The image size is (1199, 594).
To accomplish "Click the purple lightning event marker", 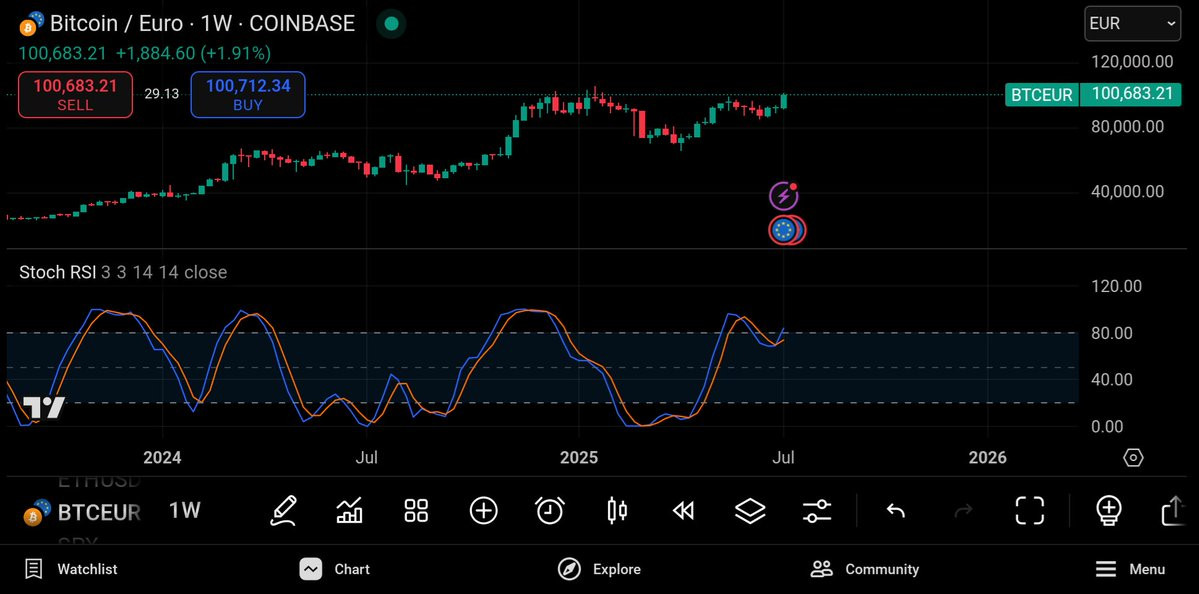I will (784, 196).
